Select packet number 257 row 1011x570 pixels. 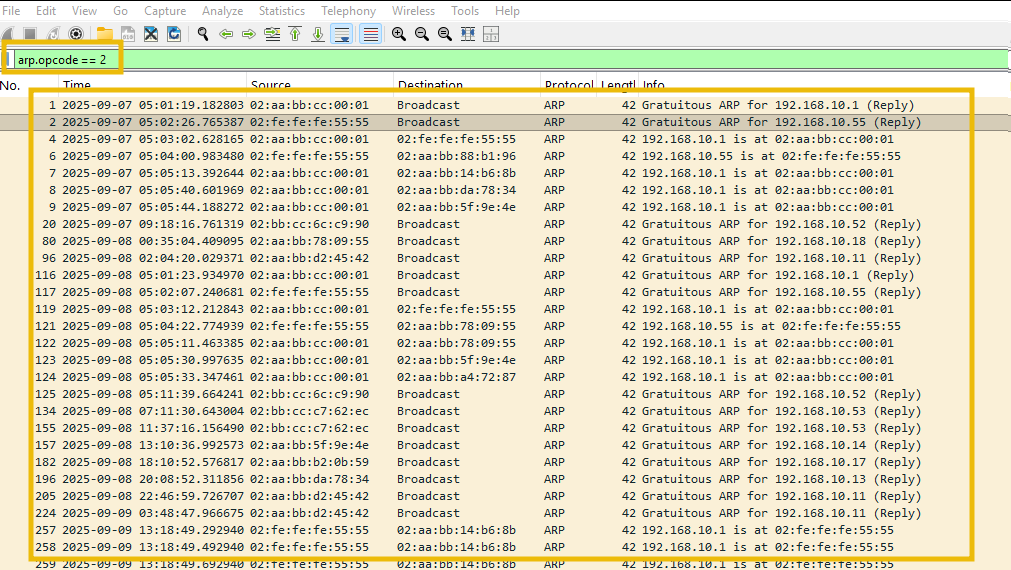pyautogui.click(x=506, y=530)
